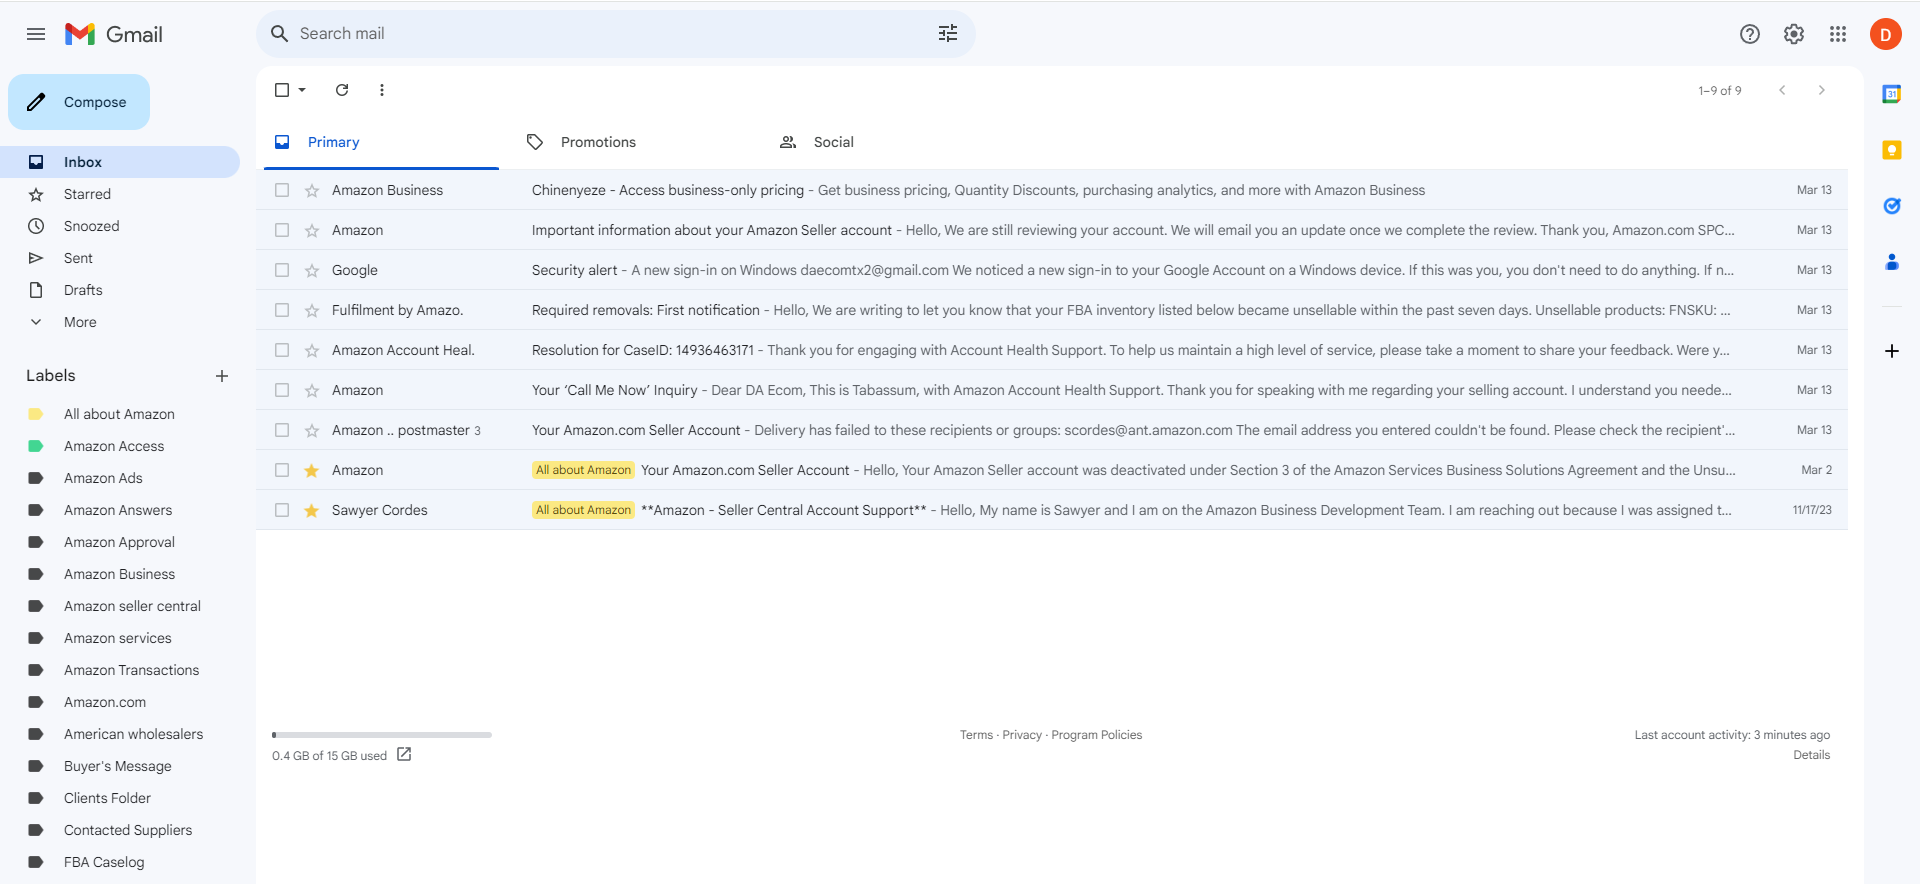Get add-ons plus icon
The height and width of the screenshot is (884, 1920).
(x=1892, y=351)
